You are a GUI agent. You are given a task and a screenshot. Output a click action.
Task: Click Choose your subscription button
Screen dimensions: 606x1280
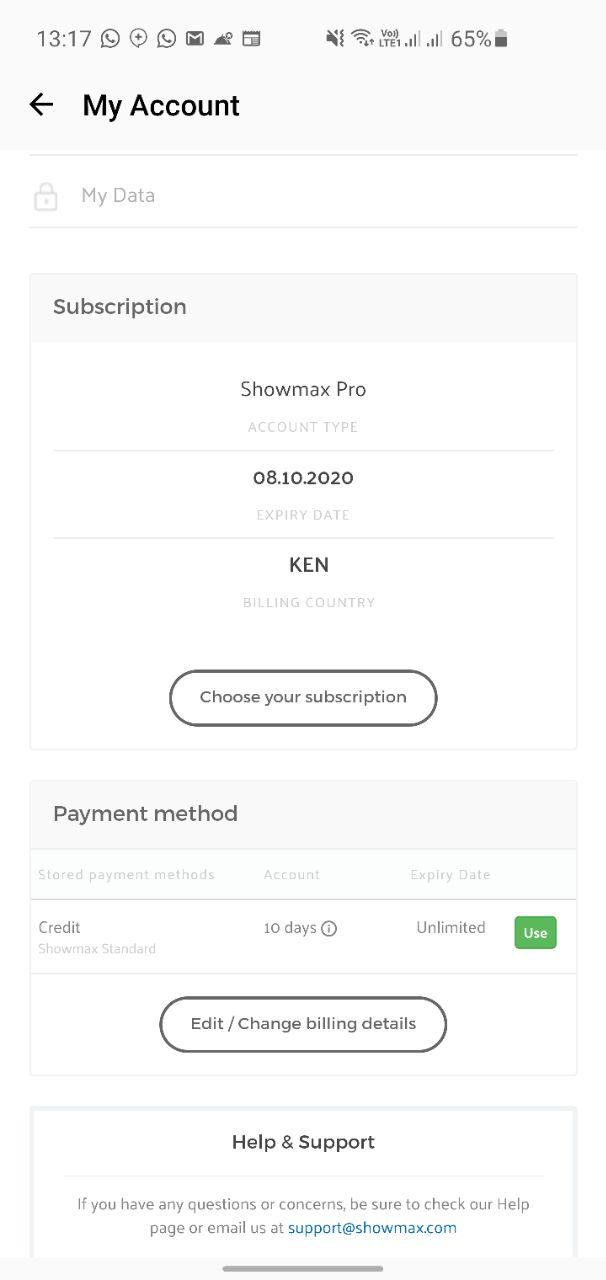(303, 697)
